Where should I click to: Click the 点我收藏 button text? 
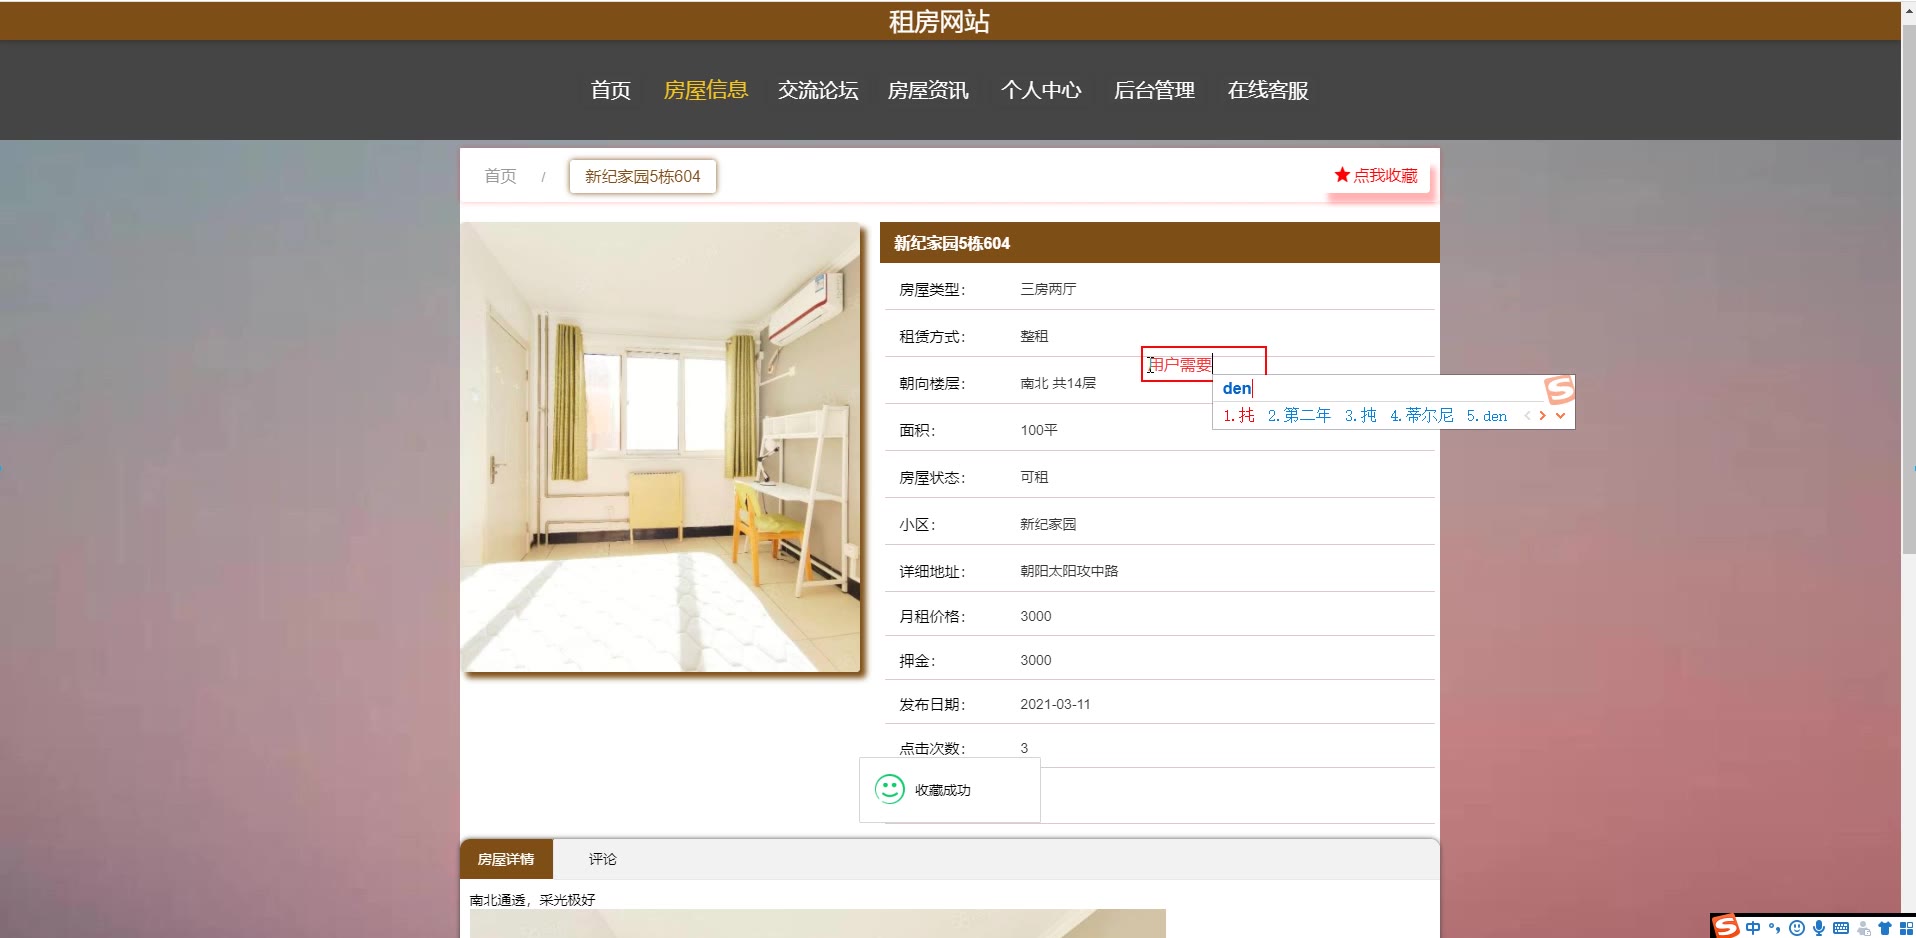pos(1385,175)
